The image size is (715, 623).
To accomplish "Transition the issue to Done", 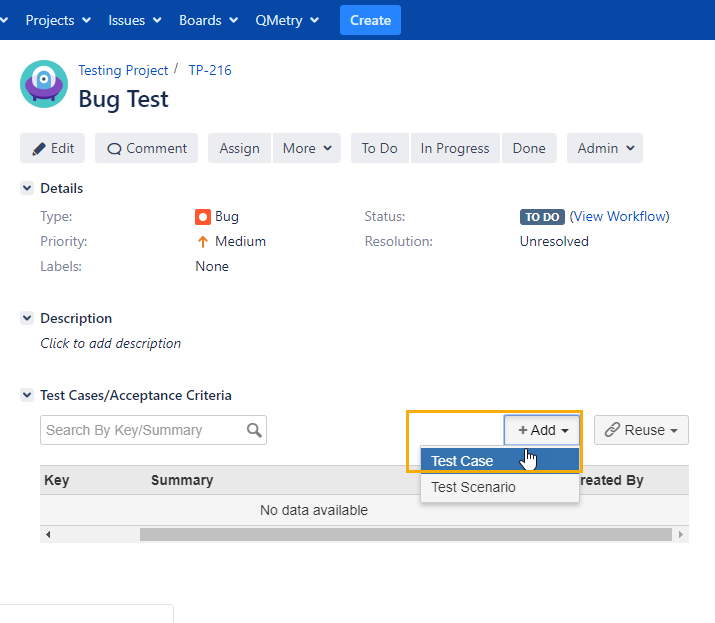I will point(529,148).
